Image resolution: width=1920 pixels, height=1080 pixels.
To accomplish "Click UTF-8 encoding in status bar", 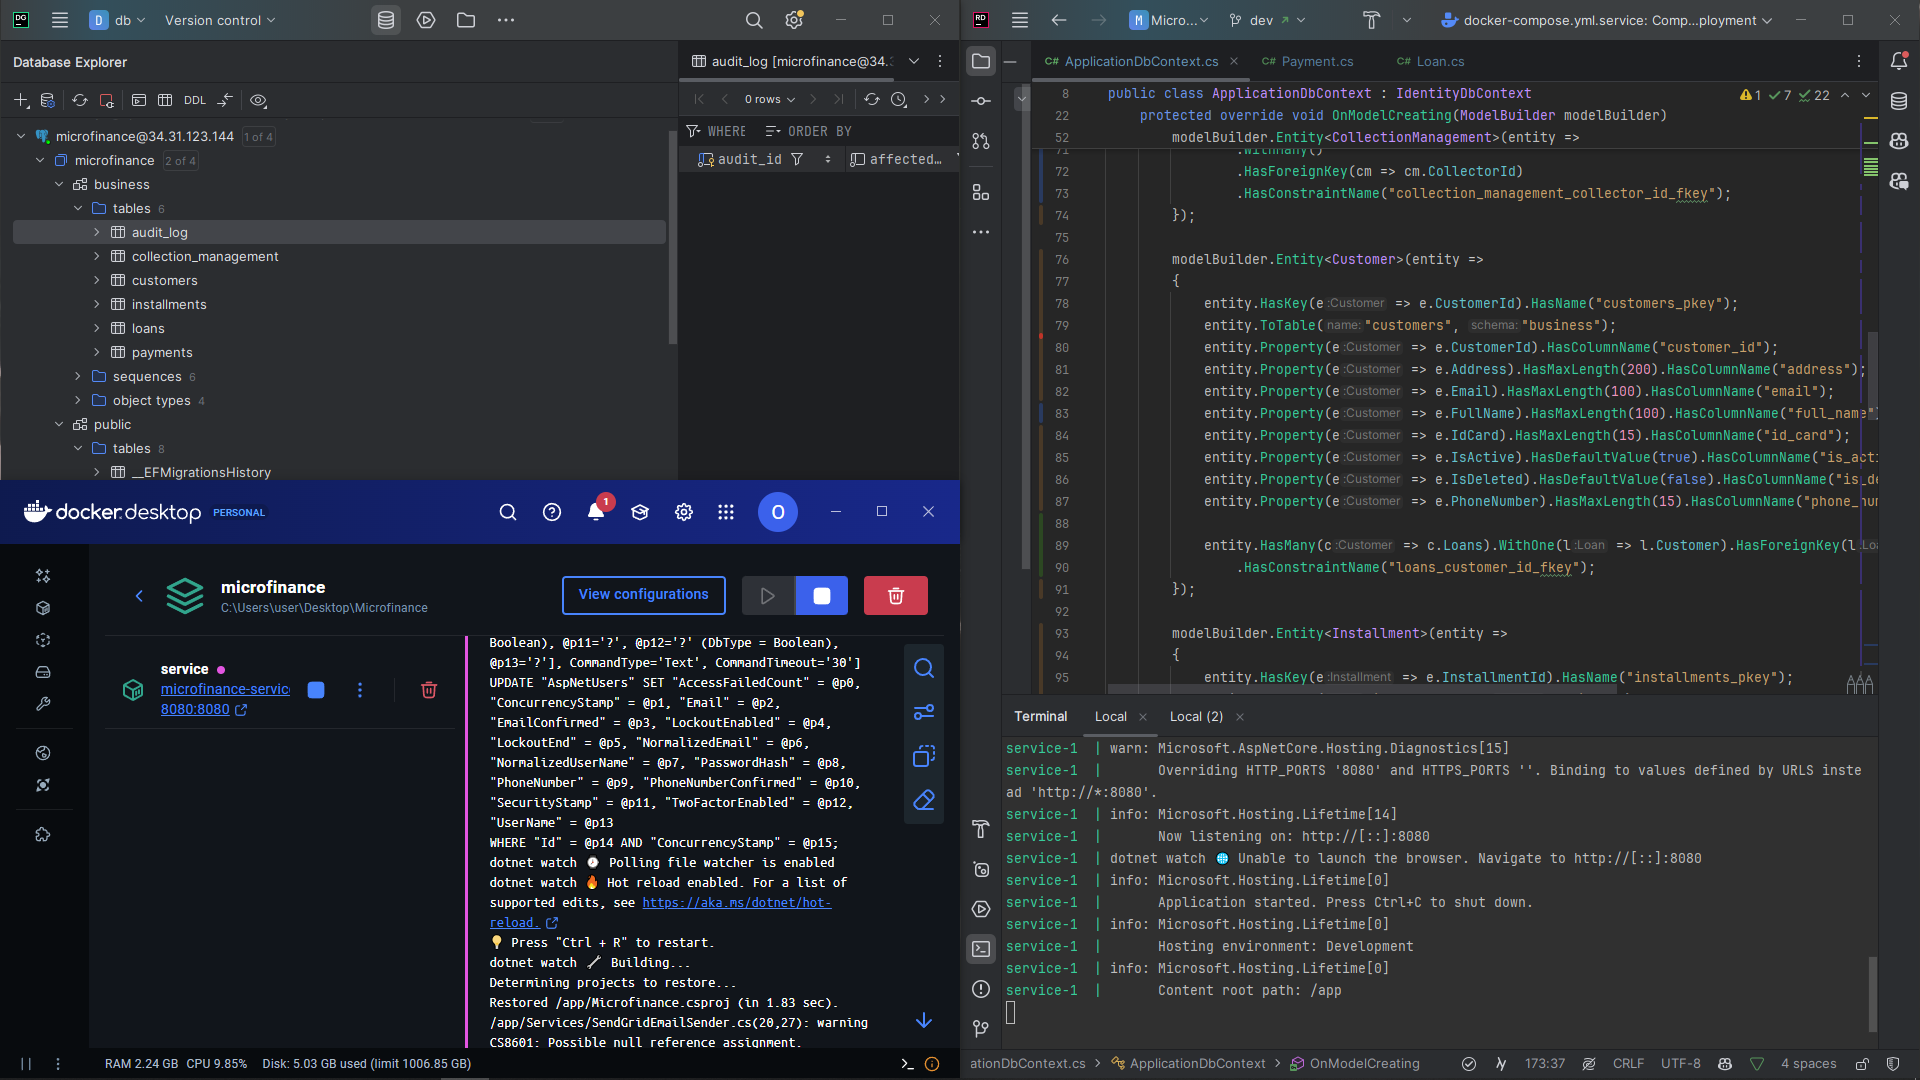I will coord(1680,1064).
